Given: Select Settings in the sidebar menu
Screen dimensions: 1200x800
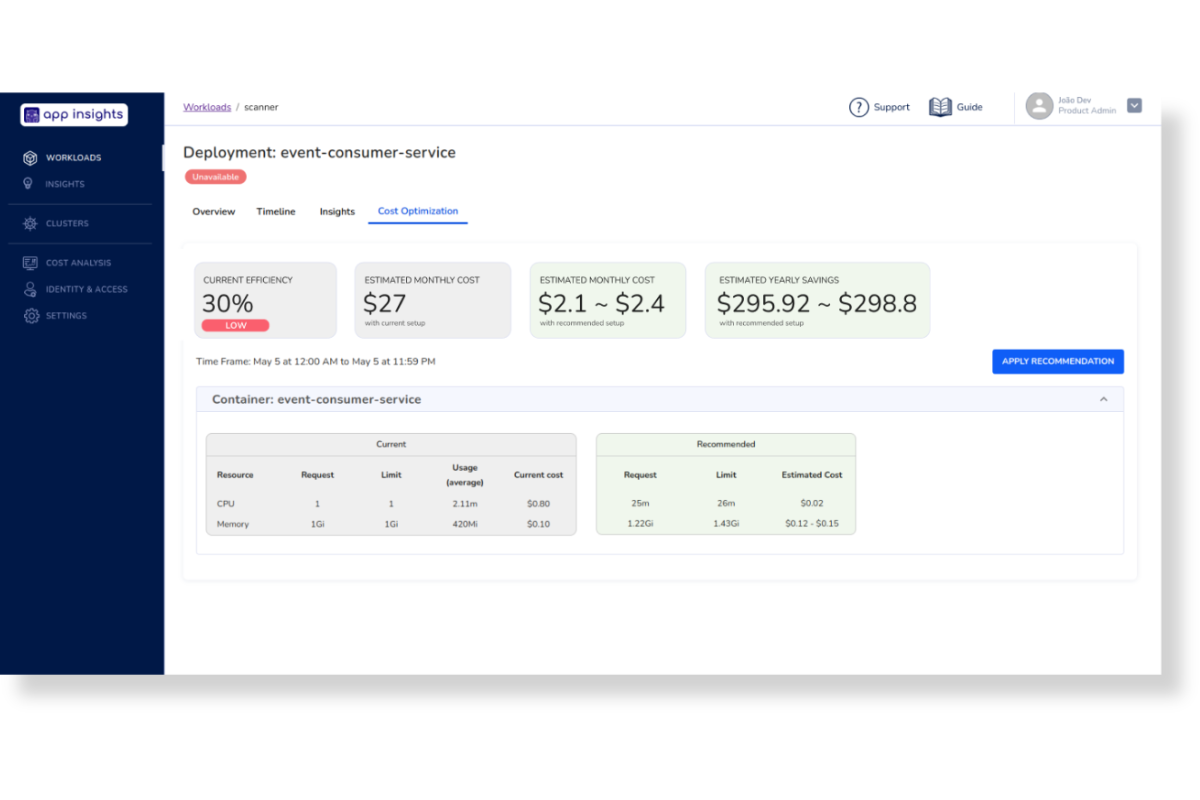Looking at the screenshot, I should coord(66,316).
